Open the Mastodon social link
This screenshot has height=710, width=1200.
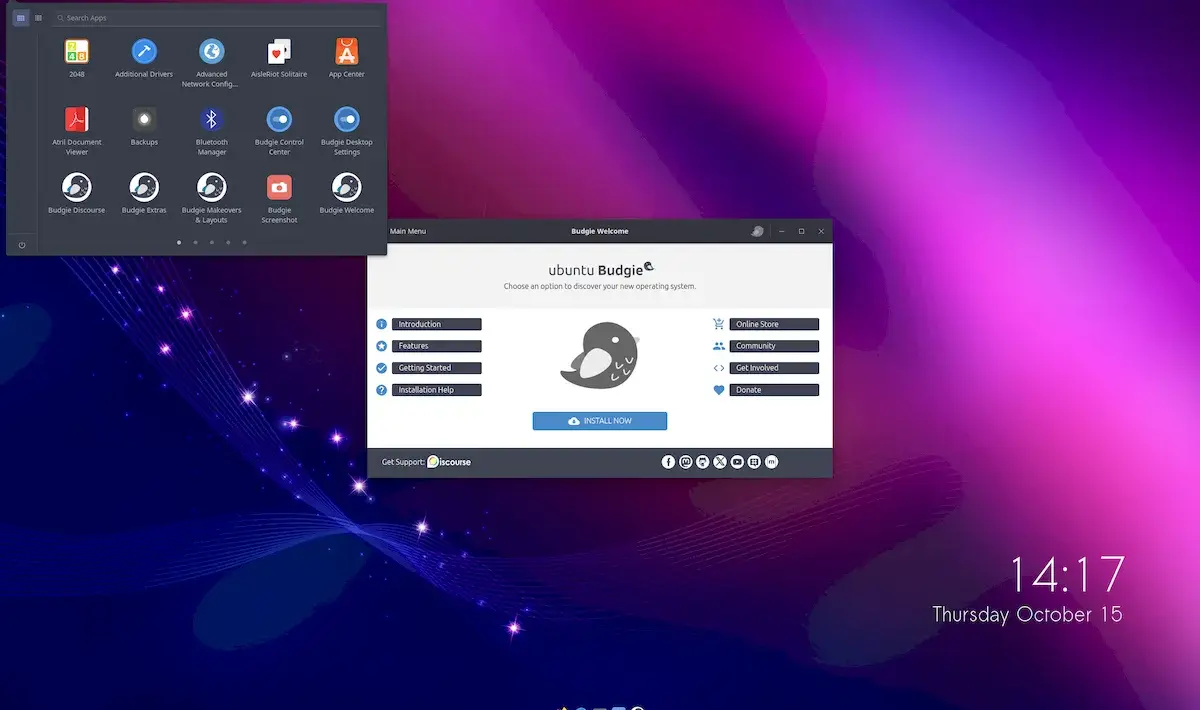coord(686,462)
